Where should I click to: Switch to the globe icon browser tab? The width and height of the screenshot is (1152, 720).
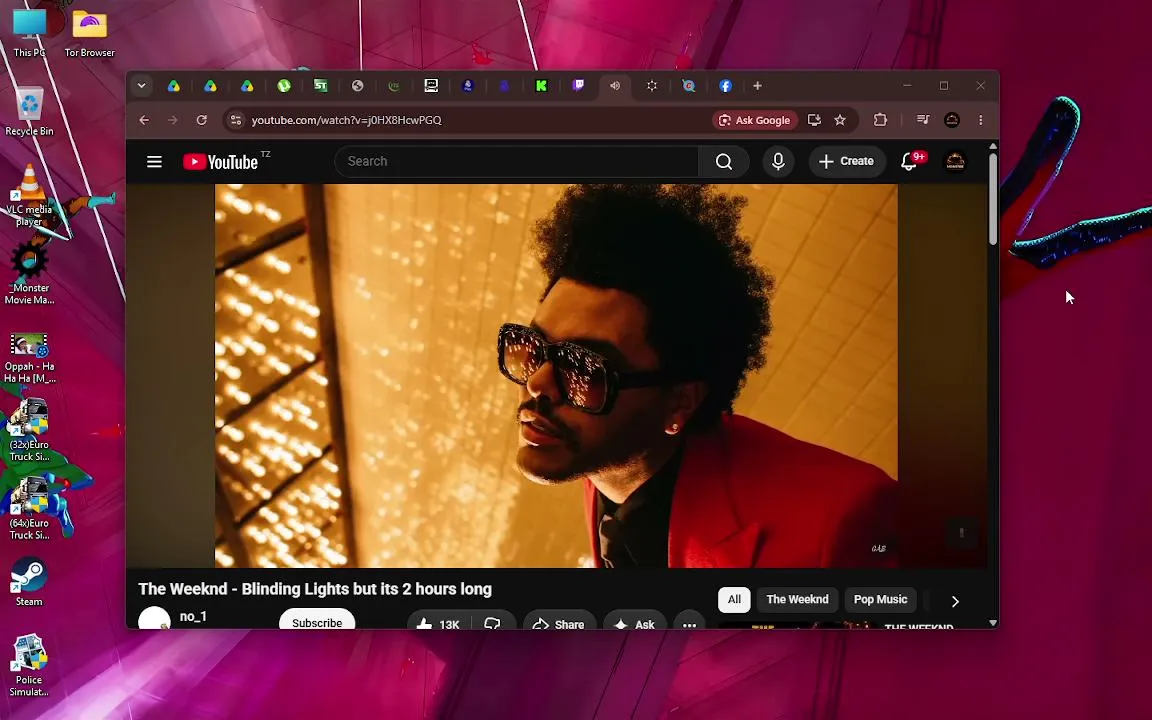tap(358, 86)
